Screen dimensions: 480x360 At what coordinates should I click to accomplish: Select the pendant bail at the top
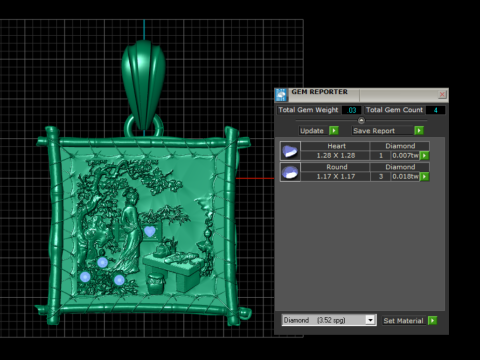tap(143, 85)
